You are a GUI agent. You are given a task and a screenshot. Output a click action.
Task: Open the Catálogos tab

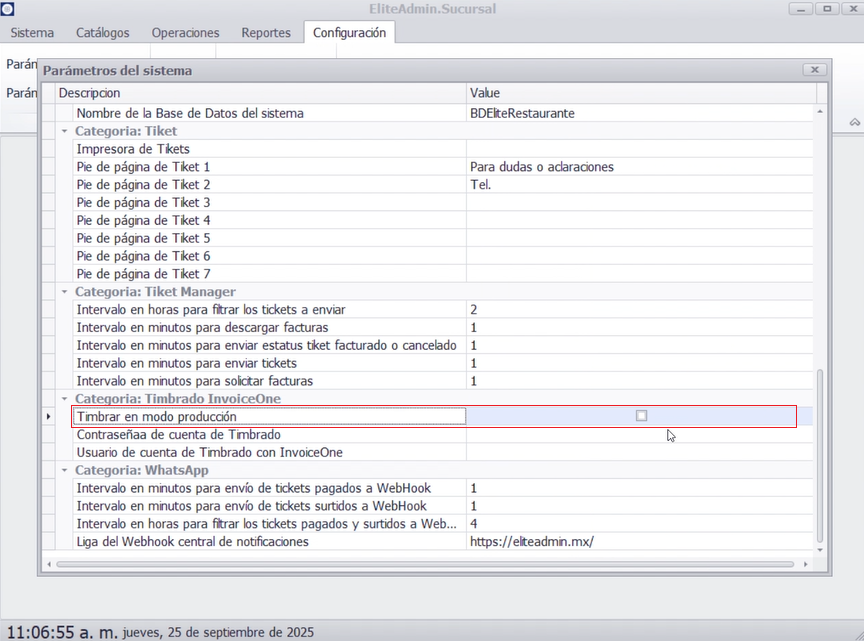click(102, 33)
